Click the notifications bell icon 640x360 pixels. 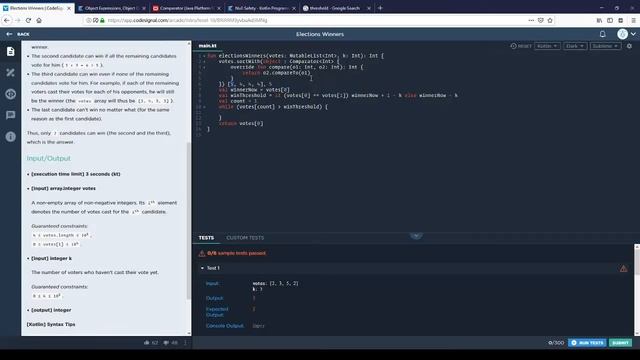[x=602, y=34]
